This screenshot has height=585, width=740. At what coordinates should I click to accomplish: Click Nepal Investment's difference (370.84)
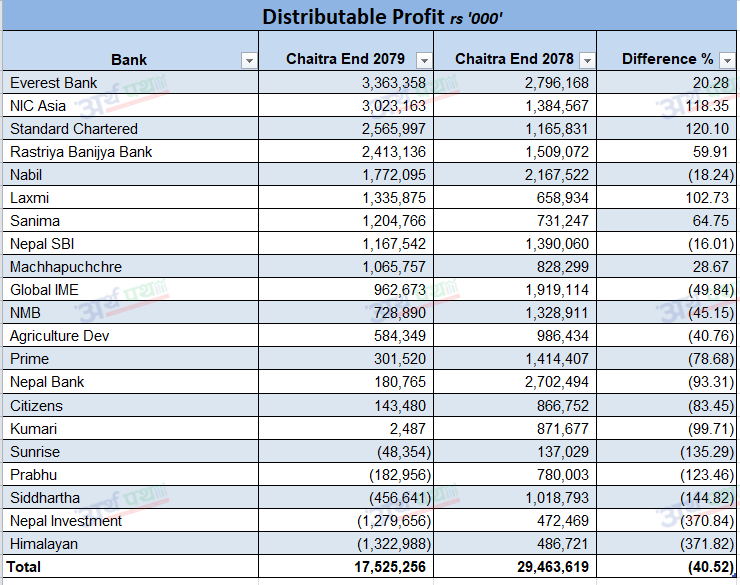coord(707,521)
